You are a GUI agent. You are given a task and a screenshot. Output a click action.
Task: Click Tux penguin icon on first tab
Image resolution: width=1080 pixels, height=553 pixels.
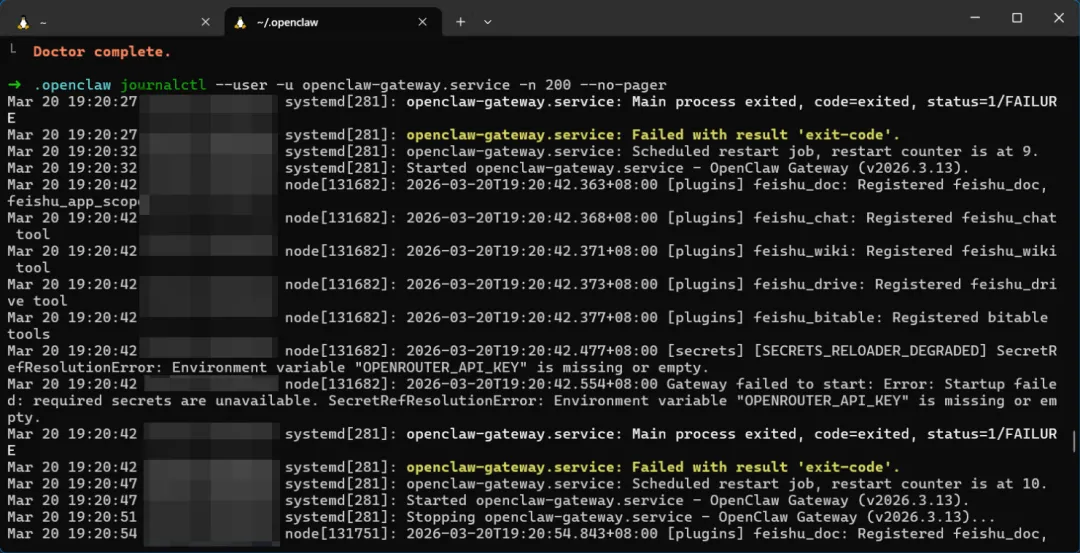(x=23, y=22)
